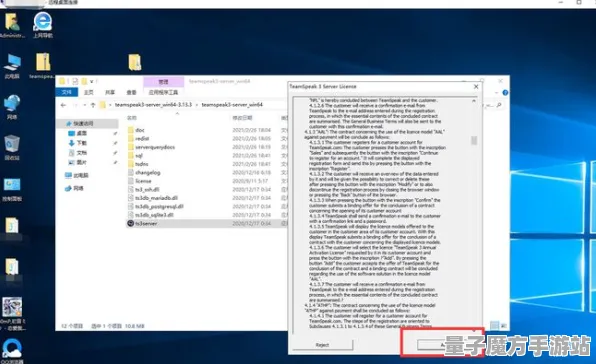Expand the ribbon using the chevron

pos(496,93)
